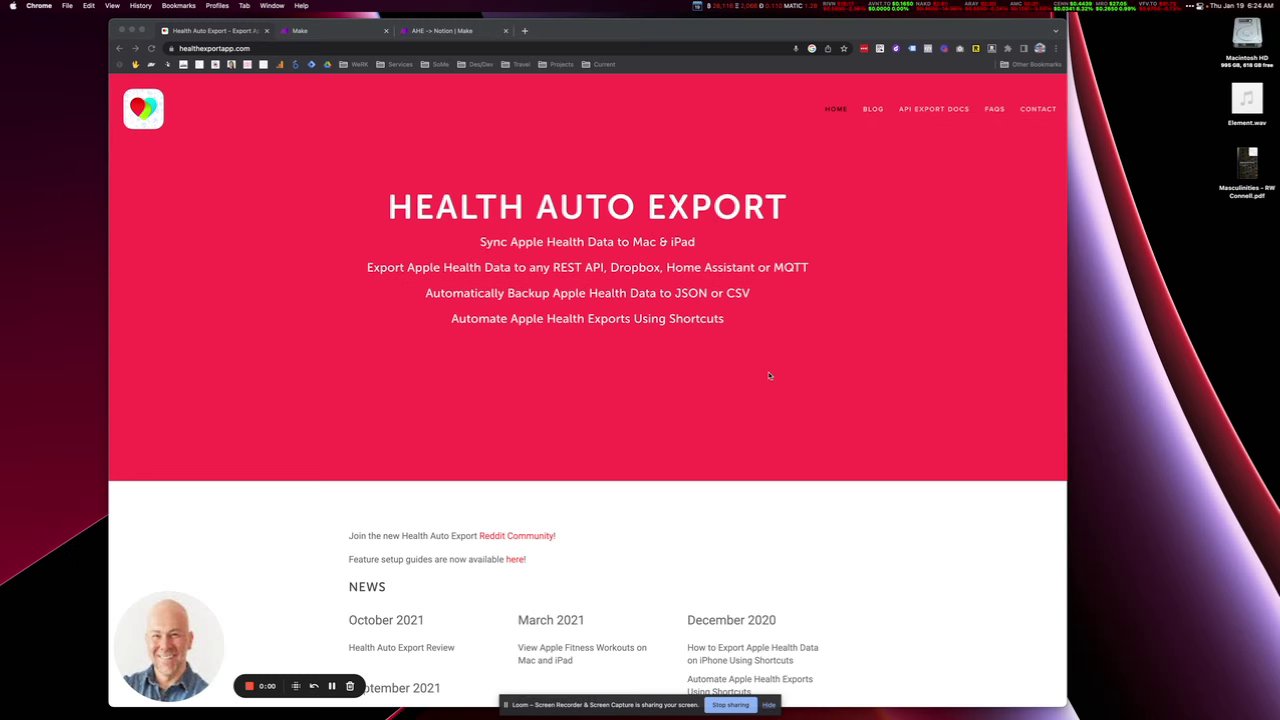Open the File menu
Image resolution: width=1280 pixels, height=720 pixels.
coord(67,6)
